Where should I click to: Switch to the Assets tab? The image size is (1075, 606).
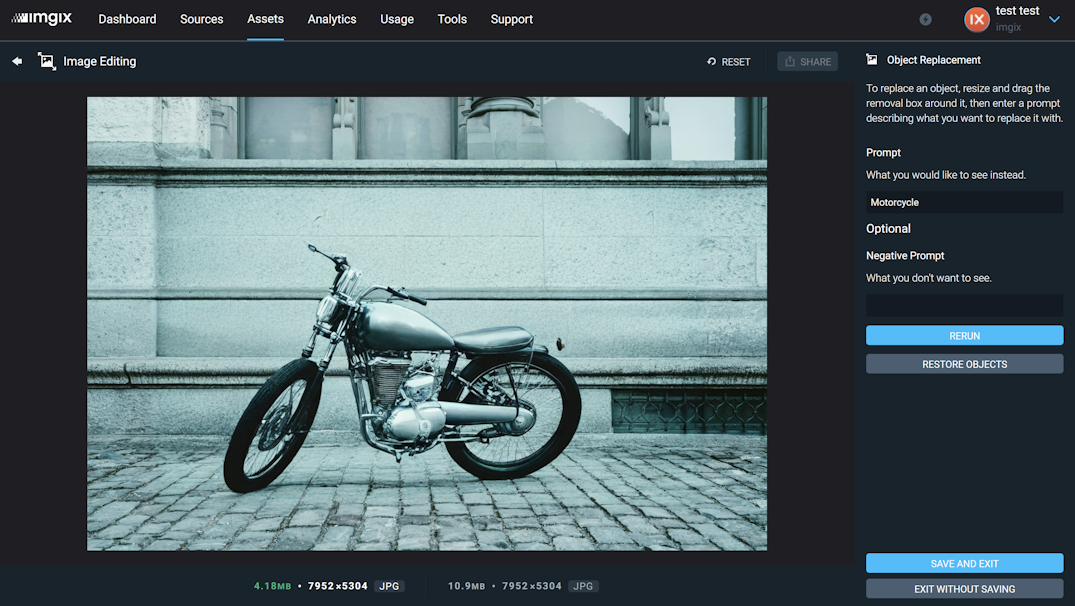click(x=265, y=18)
